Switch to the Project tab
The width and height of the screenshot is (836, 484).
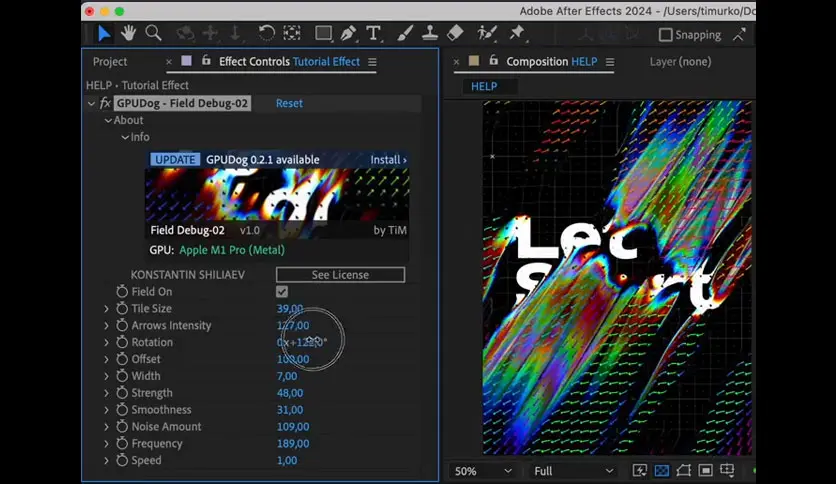tap(110, 62)
